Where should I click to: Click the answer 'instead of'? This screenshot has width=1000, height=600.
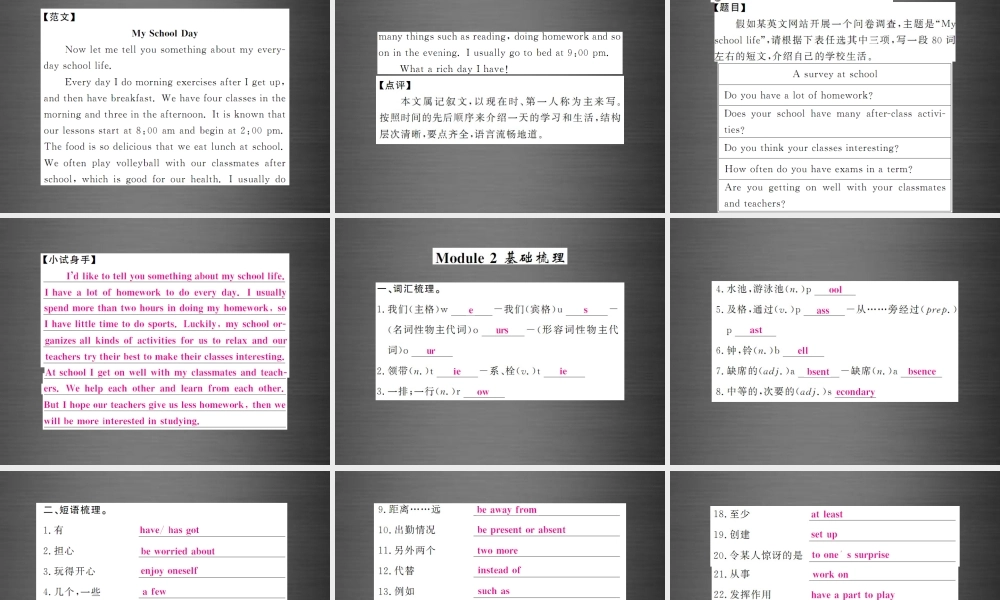coord(499,570)
